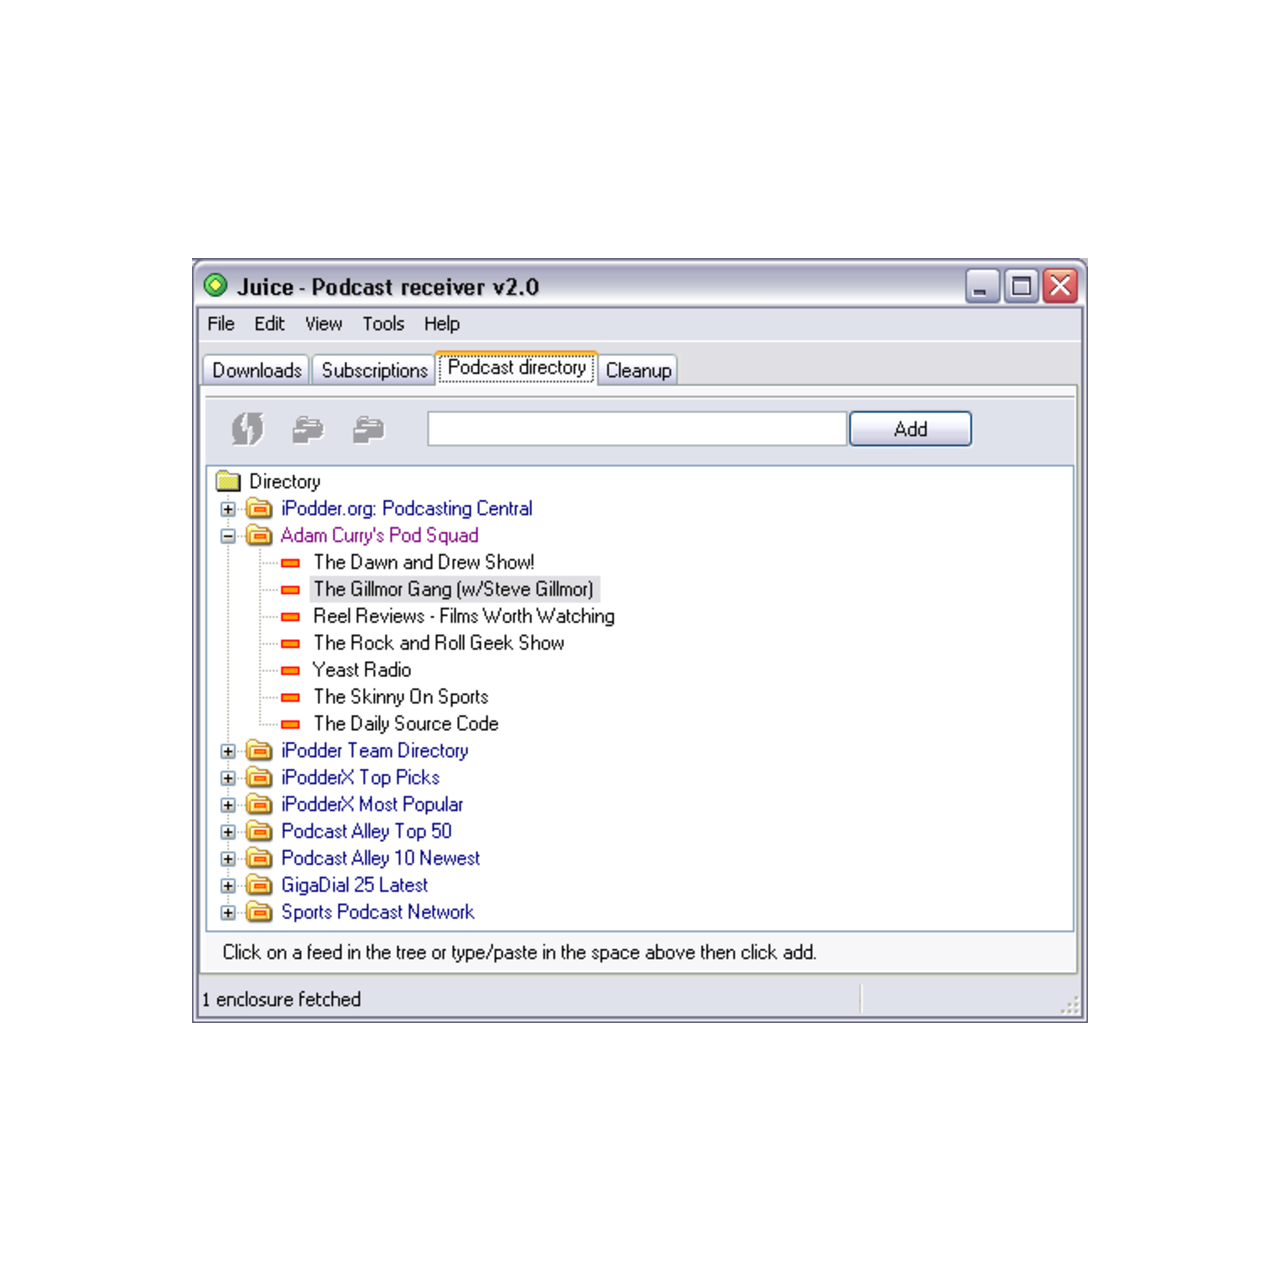Open the Tools menu
Image resolution: width=1280 pixels, height=1280 pixels.
click(x=384, y=323)
